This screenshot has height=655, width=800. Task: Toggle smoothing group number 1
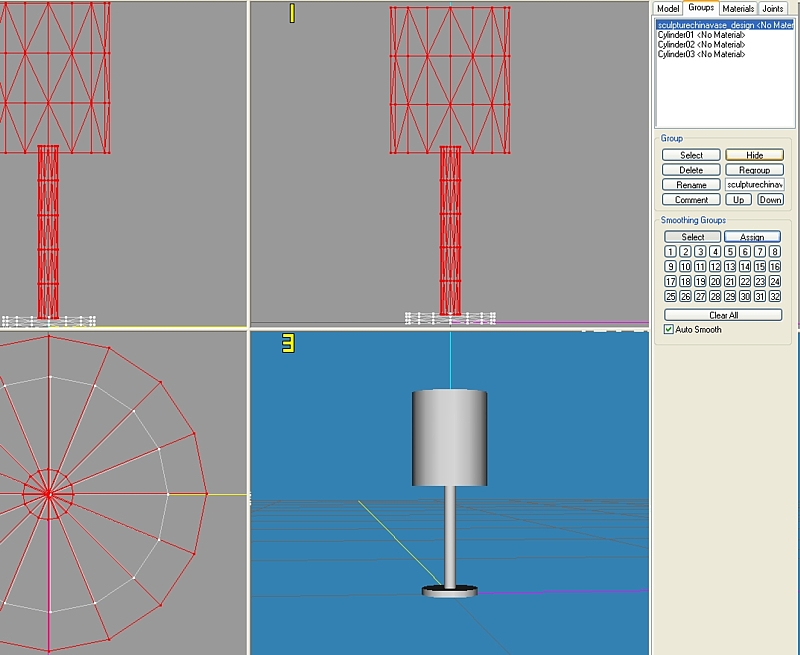(x=670, y=252)
